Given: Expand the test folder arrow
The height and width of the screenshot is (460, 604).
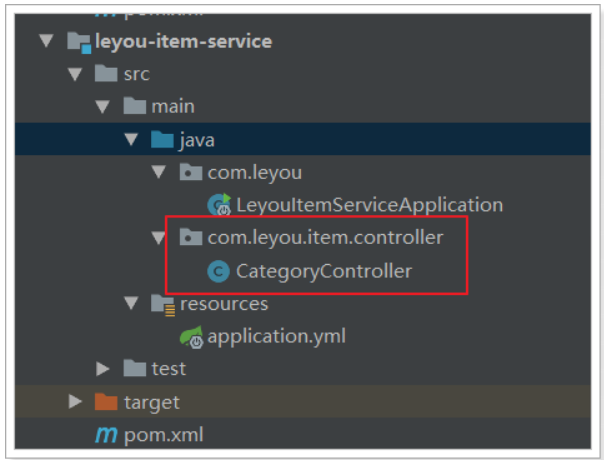Looking at the screenshot, I should pos(102,369).
